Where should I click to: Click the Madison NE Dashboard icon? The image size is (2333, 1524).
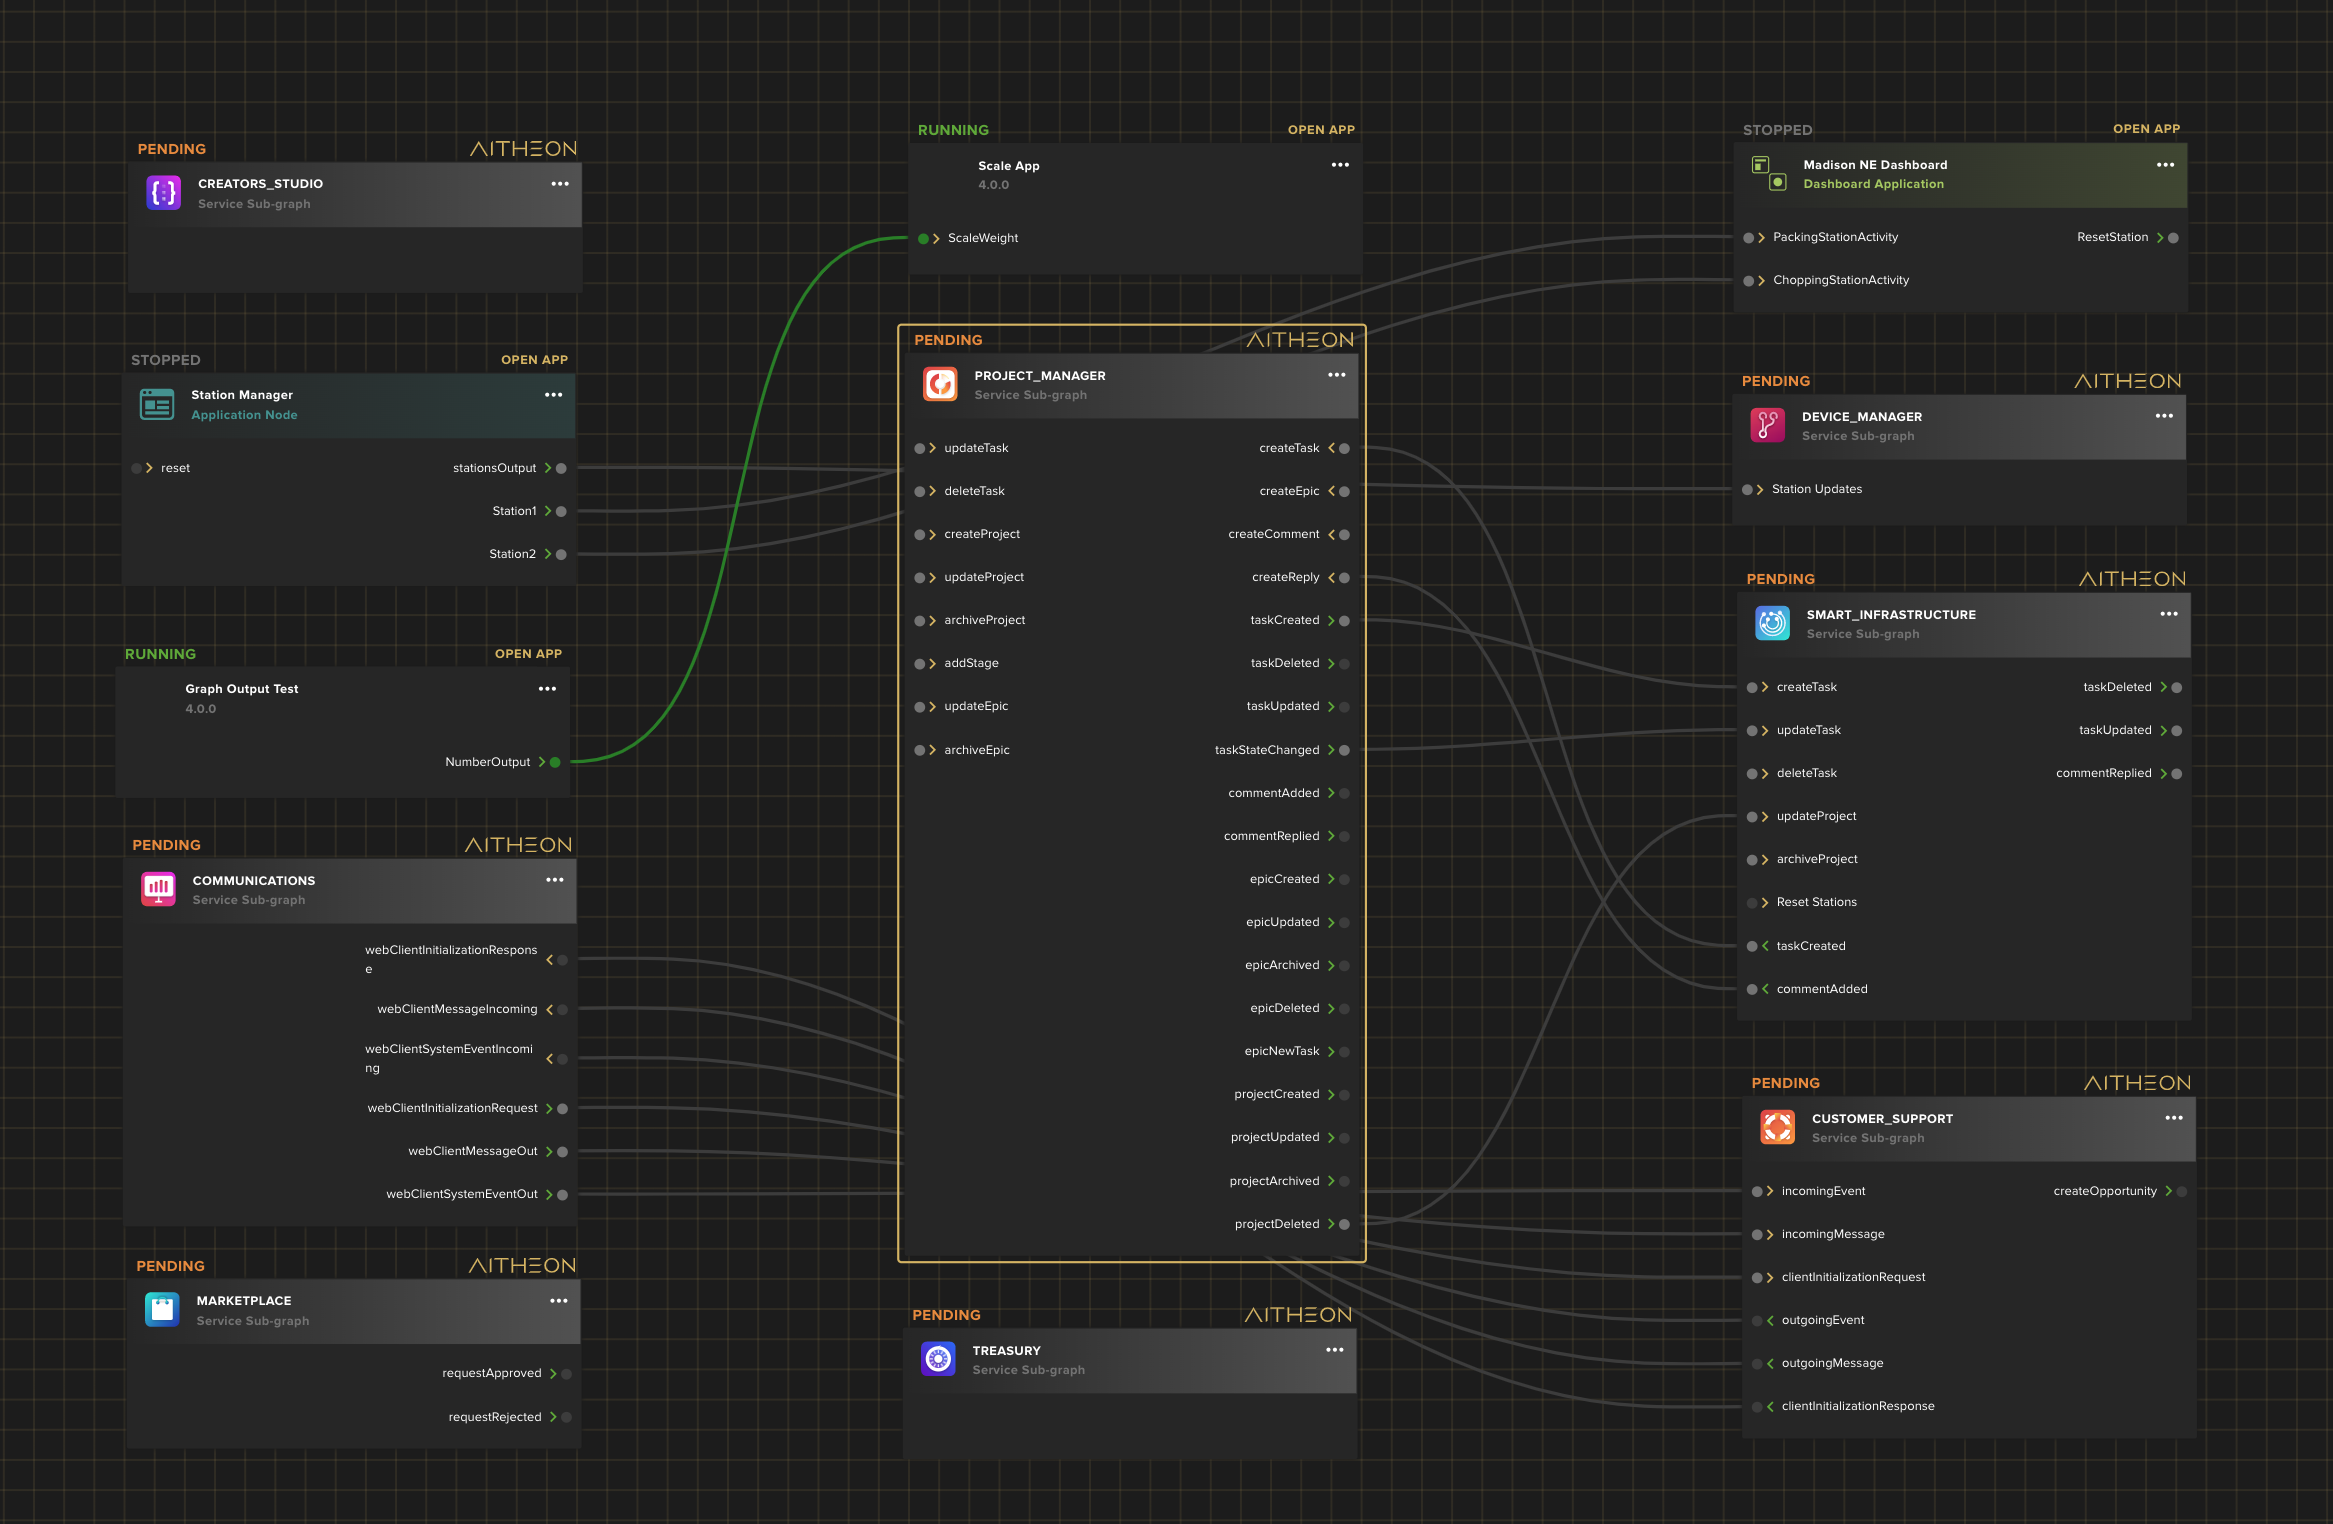pos(1770,173)
